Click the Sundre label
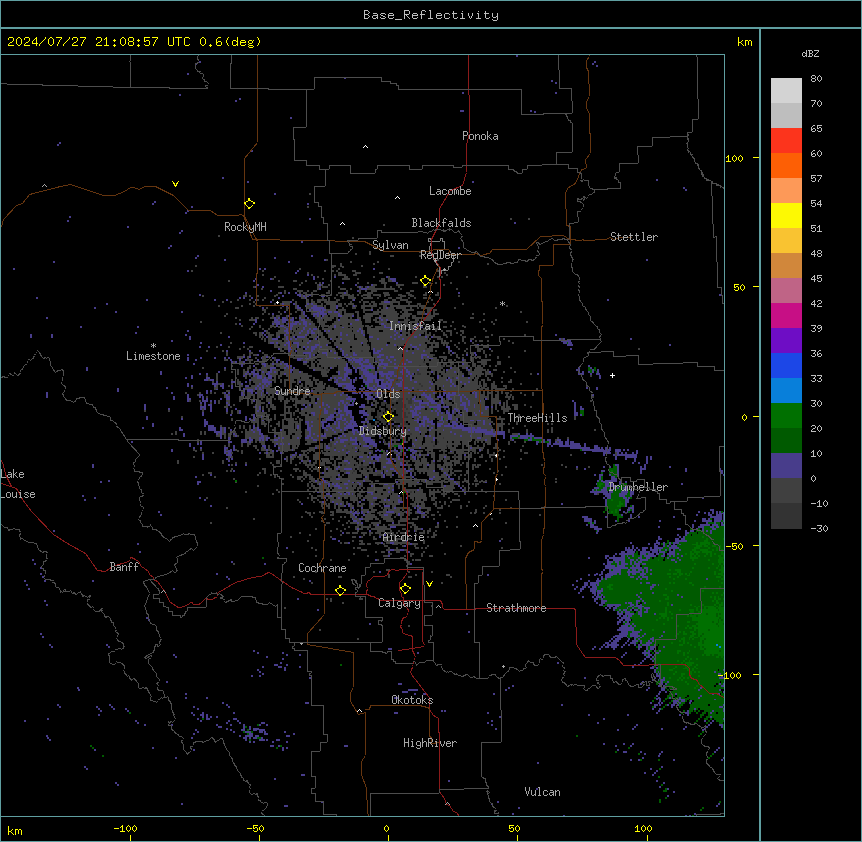This screenshot has width=862, height=842. click(x=292, y=391)
